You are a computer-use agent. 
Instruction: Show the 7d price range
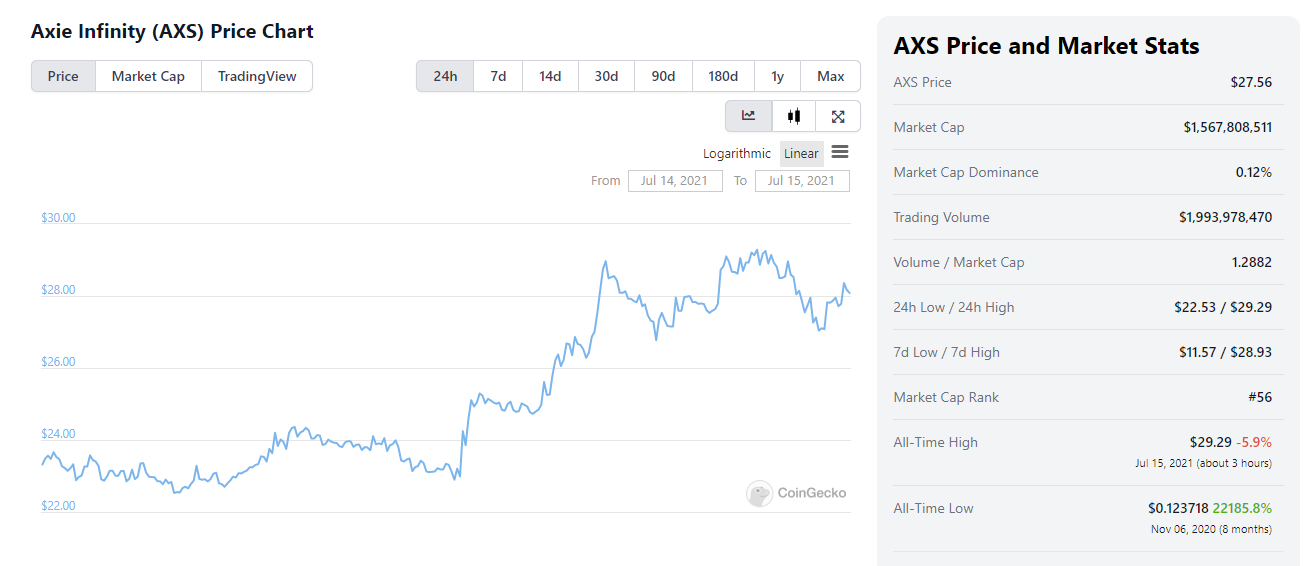(x=498, y=76)
